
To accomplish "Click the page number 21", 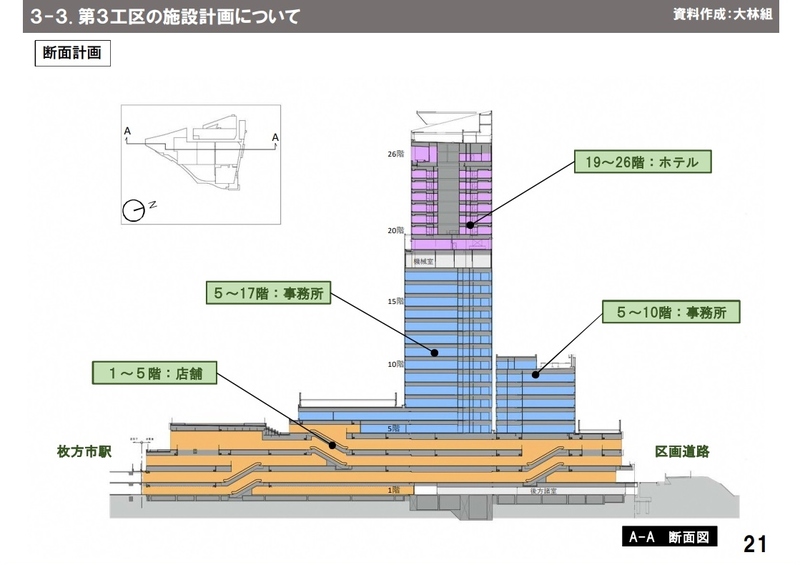I will click(756, 543).
